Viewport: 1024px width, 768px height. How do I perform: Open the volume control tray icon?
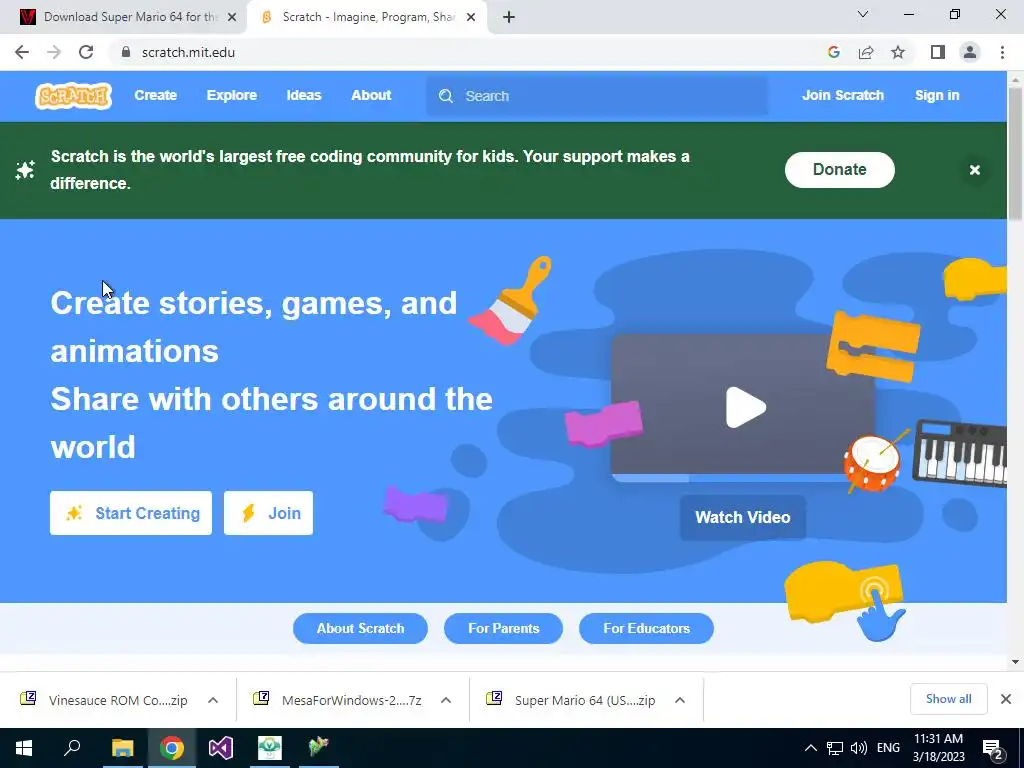click(x=859, y=748)
